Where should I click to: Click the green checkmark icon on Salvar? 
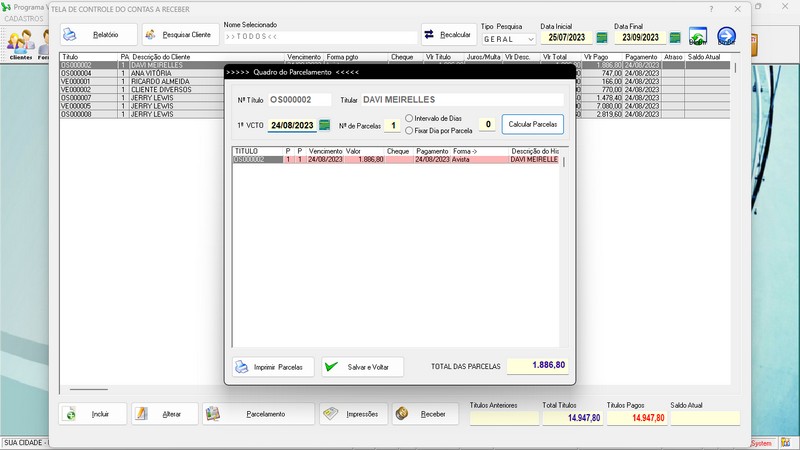tap(331, 366)
